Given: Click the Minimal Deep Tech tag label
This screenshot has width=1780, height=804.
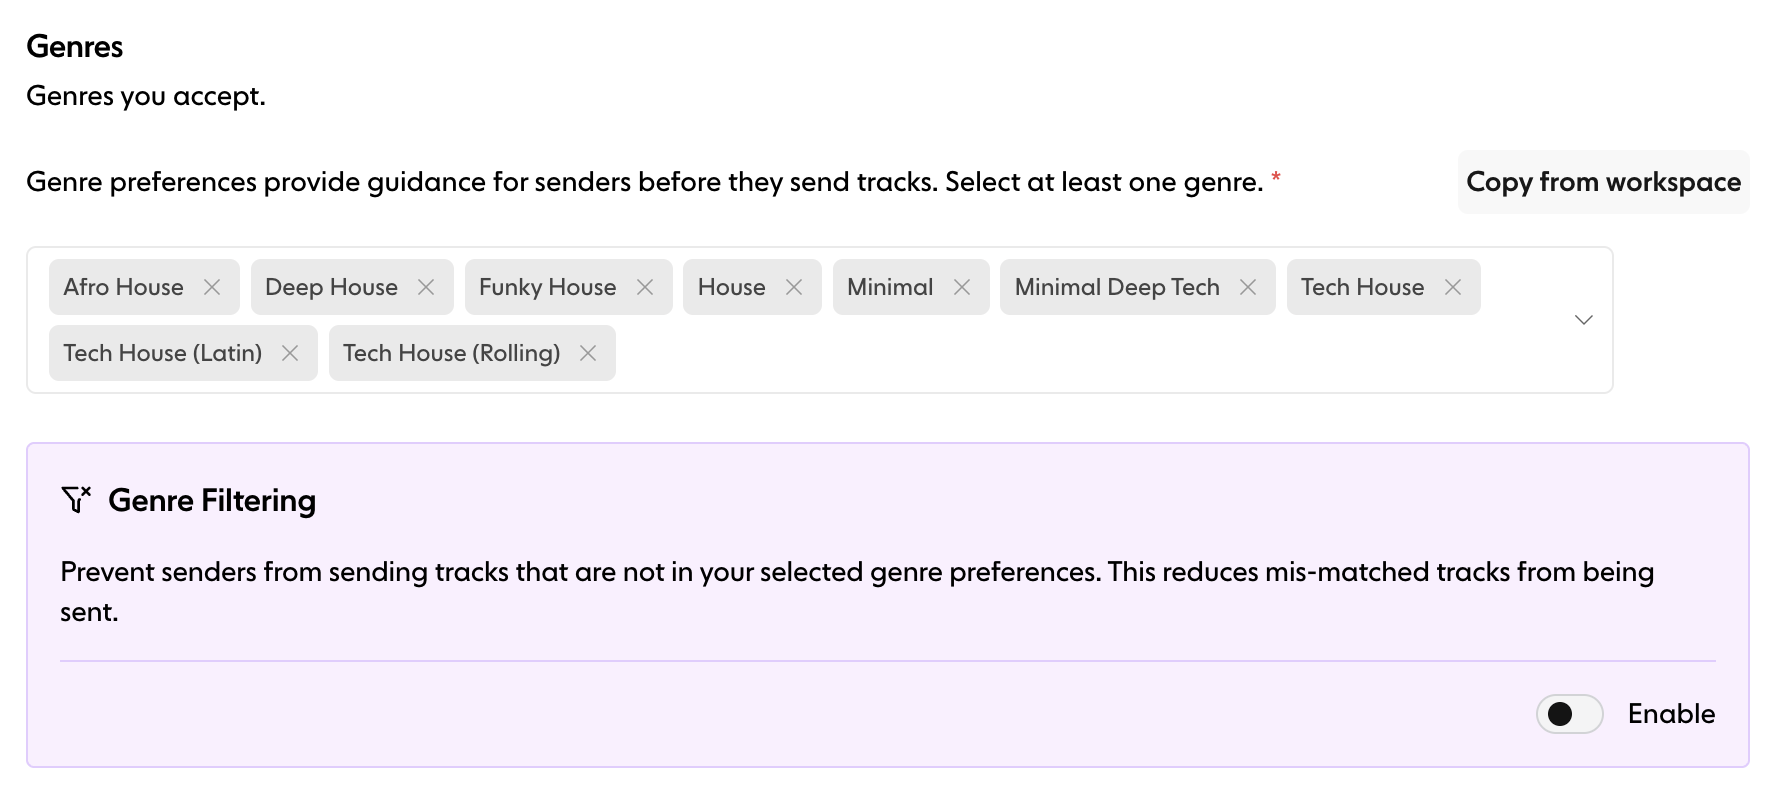Looking at the screenshot, I should [x=1117, y=287].
